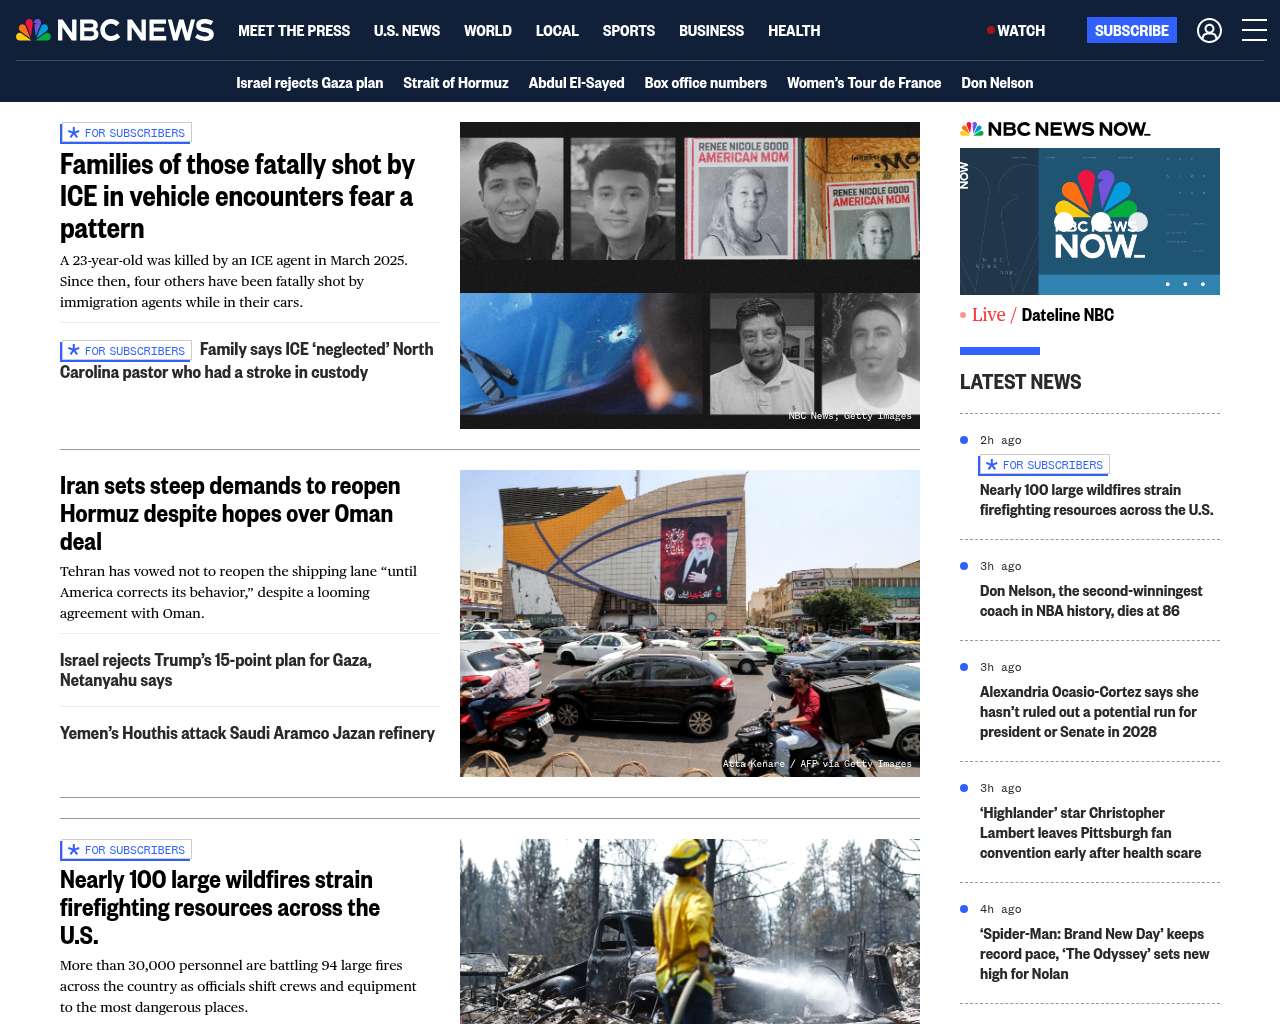Navigate to Sports section

tap(629, 31)
